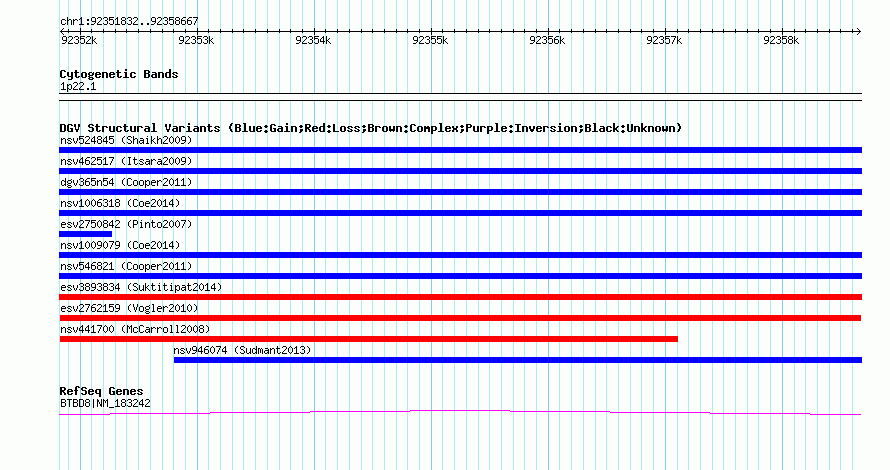Select the red nsv441700 (McCarroll2008) bar

click(x=368, y=339)
